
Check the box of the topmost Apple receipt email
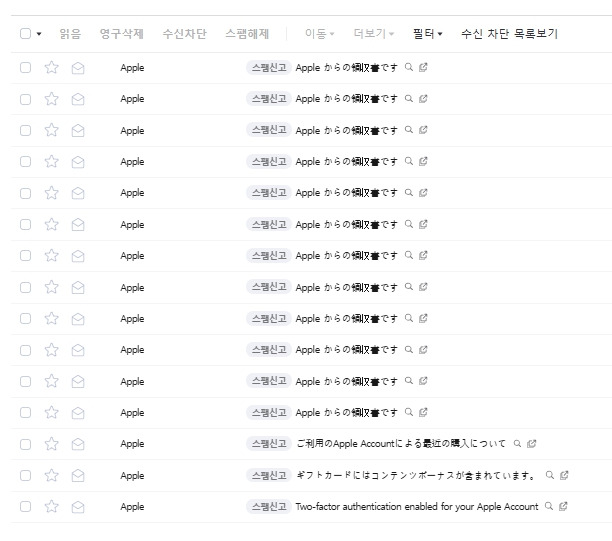point(25,68)
